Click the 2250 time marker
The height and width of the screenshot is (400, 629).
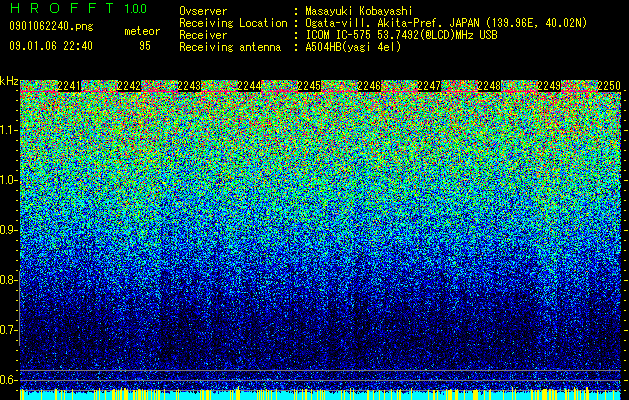click(609, 86)
